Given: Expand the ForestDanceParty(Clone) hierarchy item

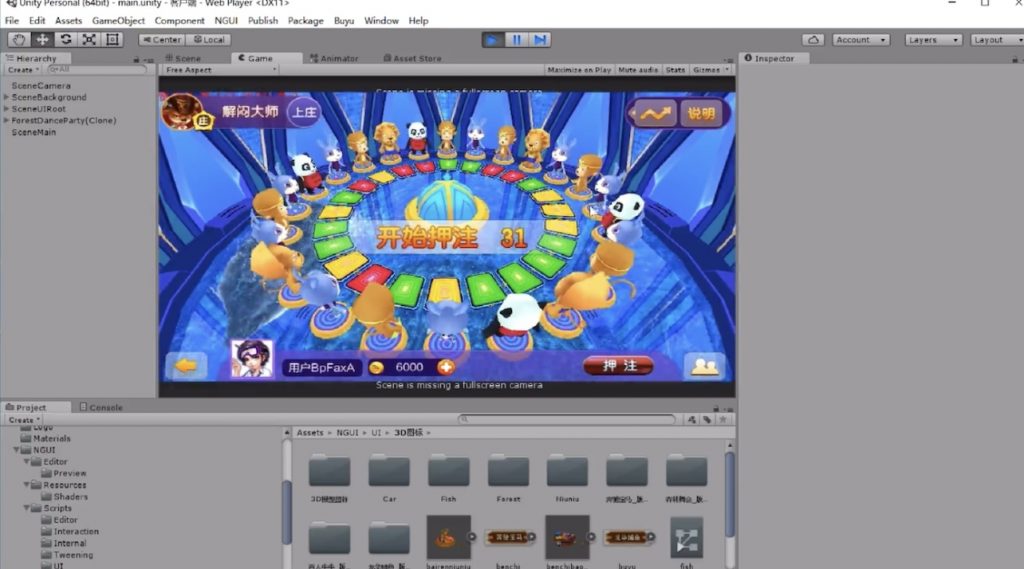Looking at the screenshot, I should tap(6, 121).
